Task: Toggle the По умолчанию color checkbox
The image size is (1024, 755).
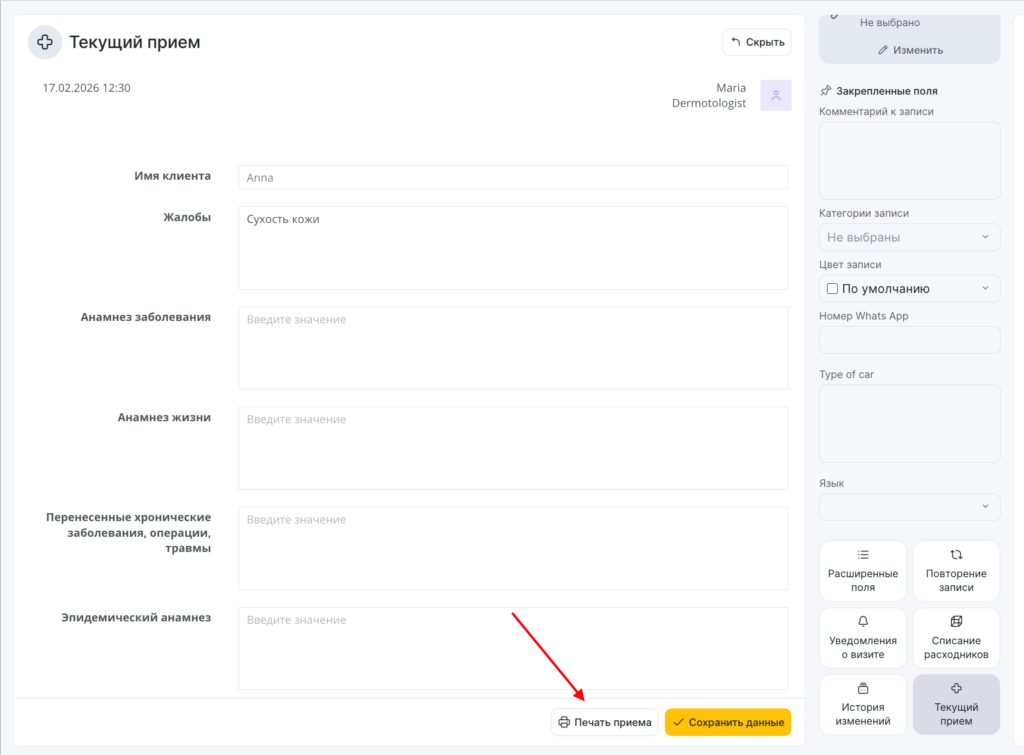Action: coord(832,289)
